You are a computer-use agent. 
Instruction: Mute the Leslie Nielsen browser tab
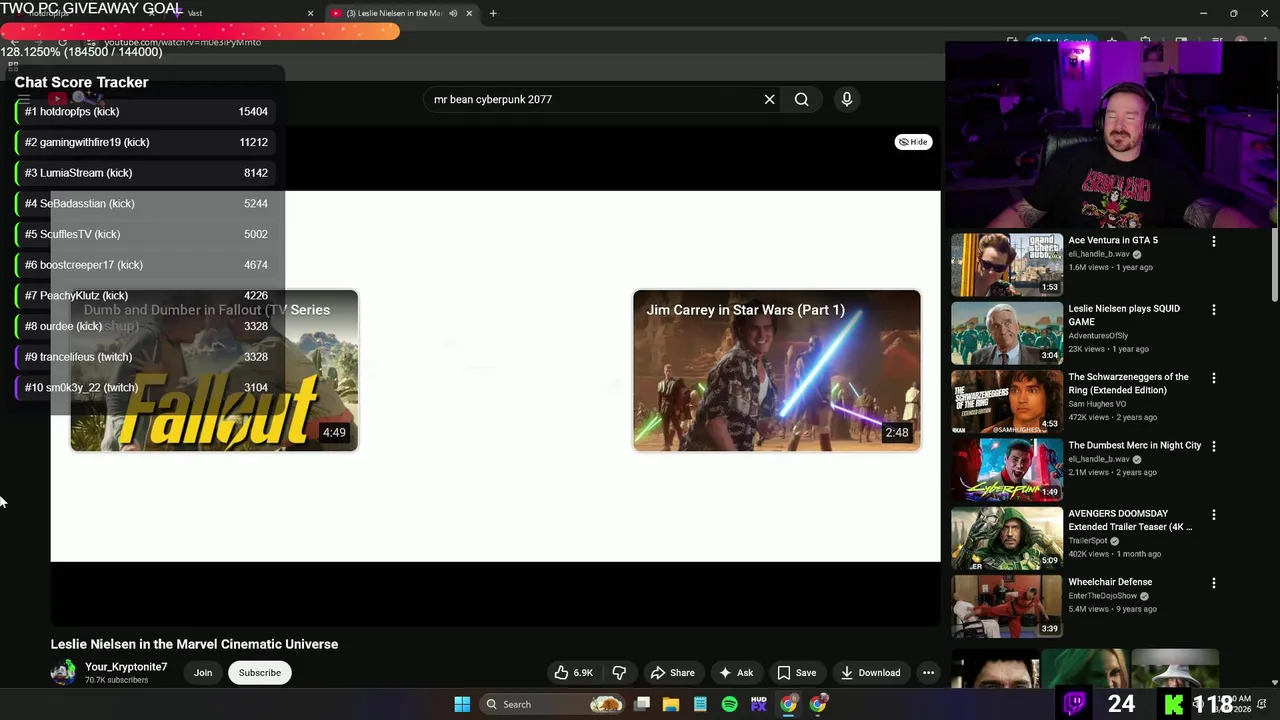[x=453, y=13]
